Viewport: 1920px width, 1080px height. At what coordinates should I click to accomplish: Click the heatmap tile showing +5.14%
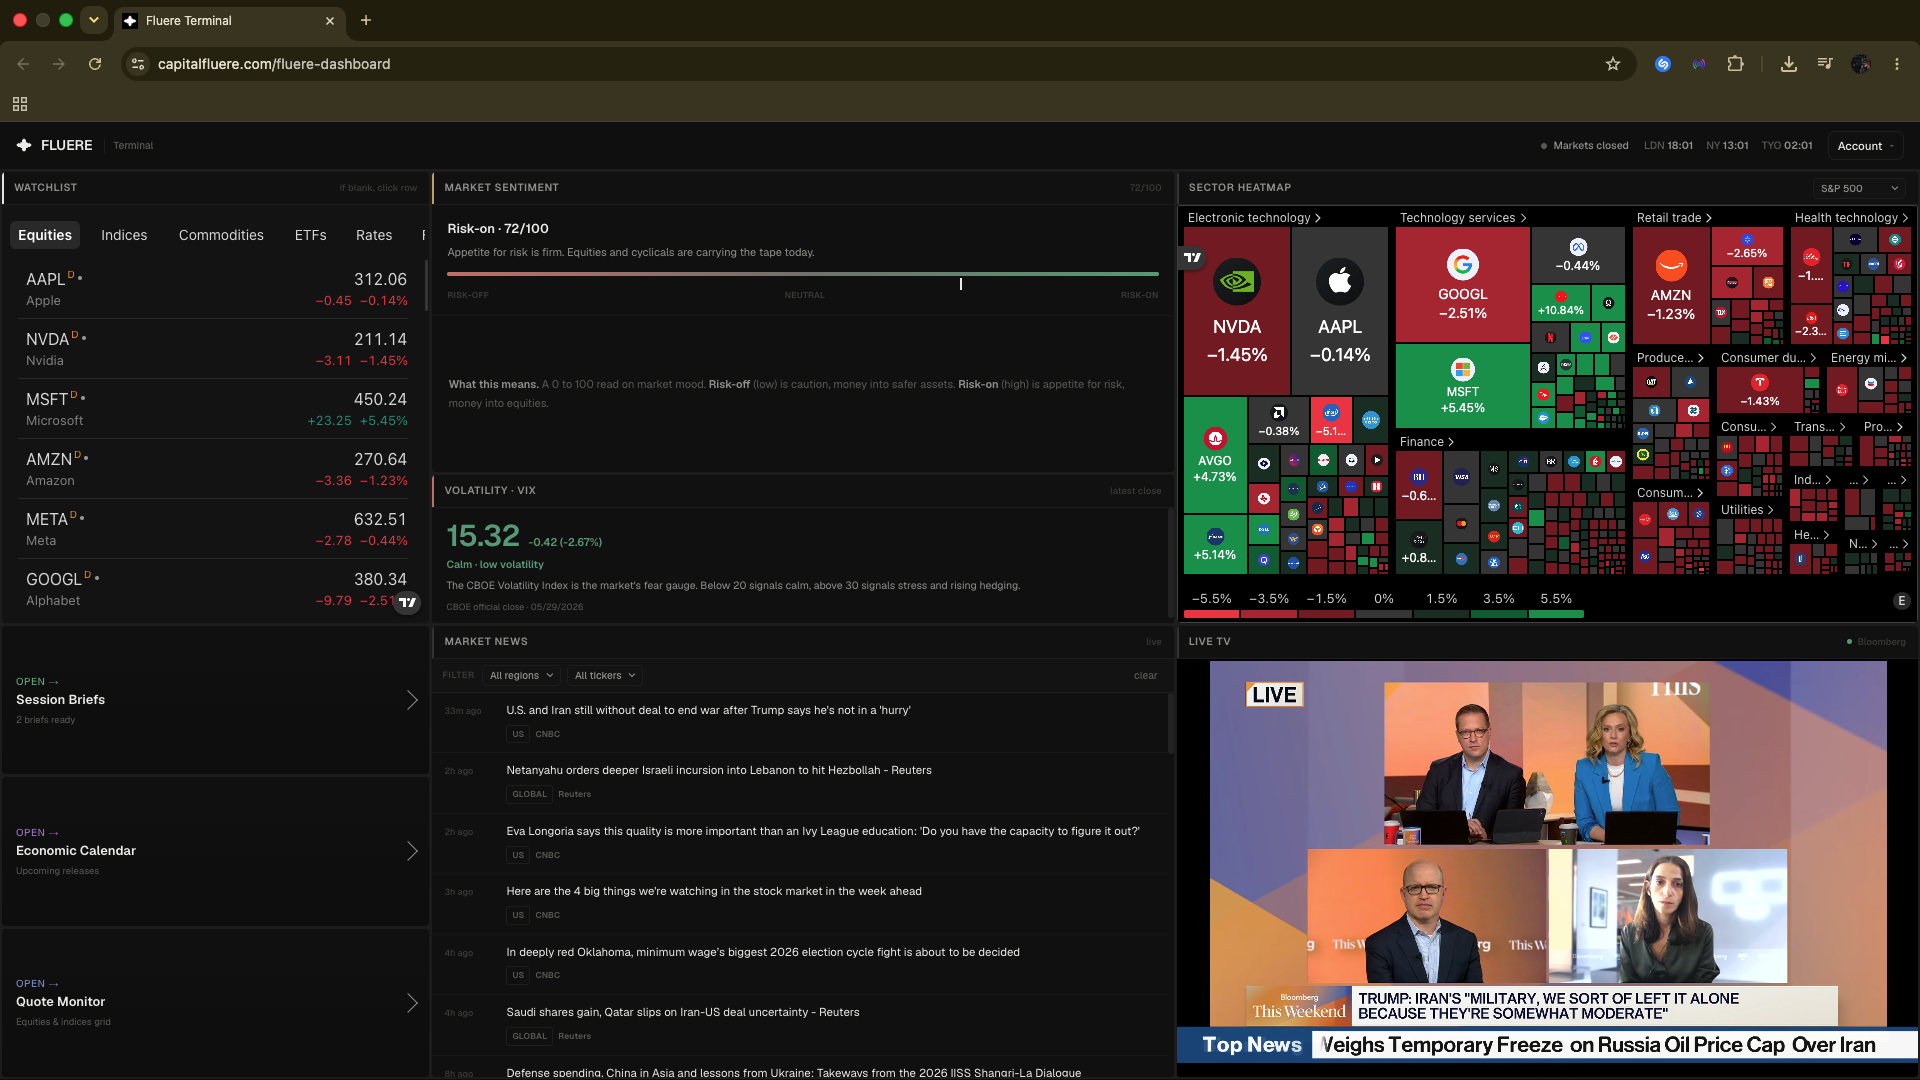pos(1215,545)
